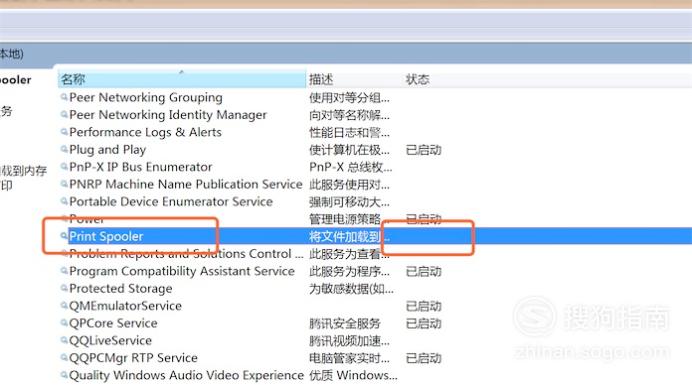This screenshot has width=692, height=385.
Task: Click the gear icon beside Quality Windows Audio Video Experience
Action: tap(64, 375)
